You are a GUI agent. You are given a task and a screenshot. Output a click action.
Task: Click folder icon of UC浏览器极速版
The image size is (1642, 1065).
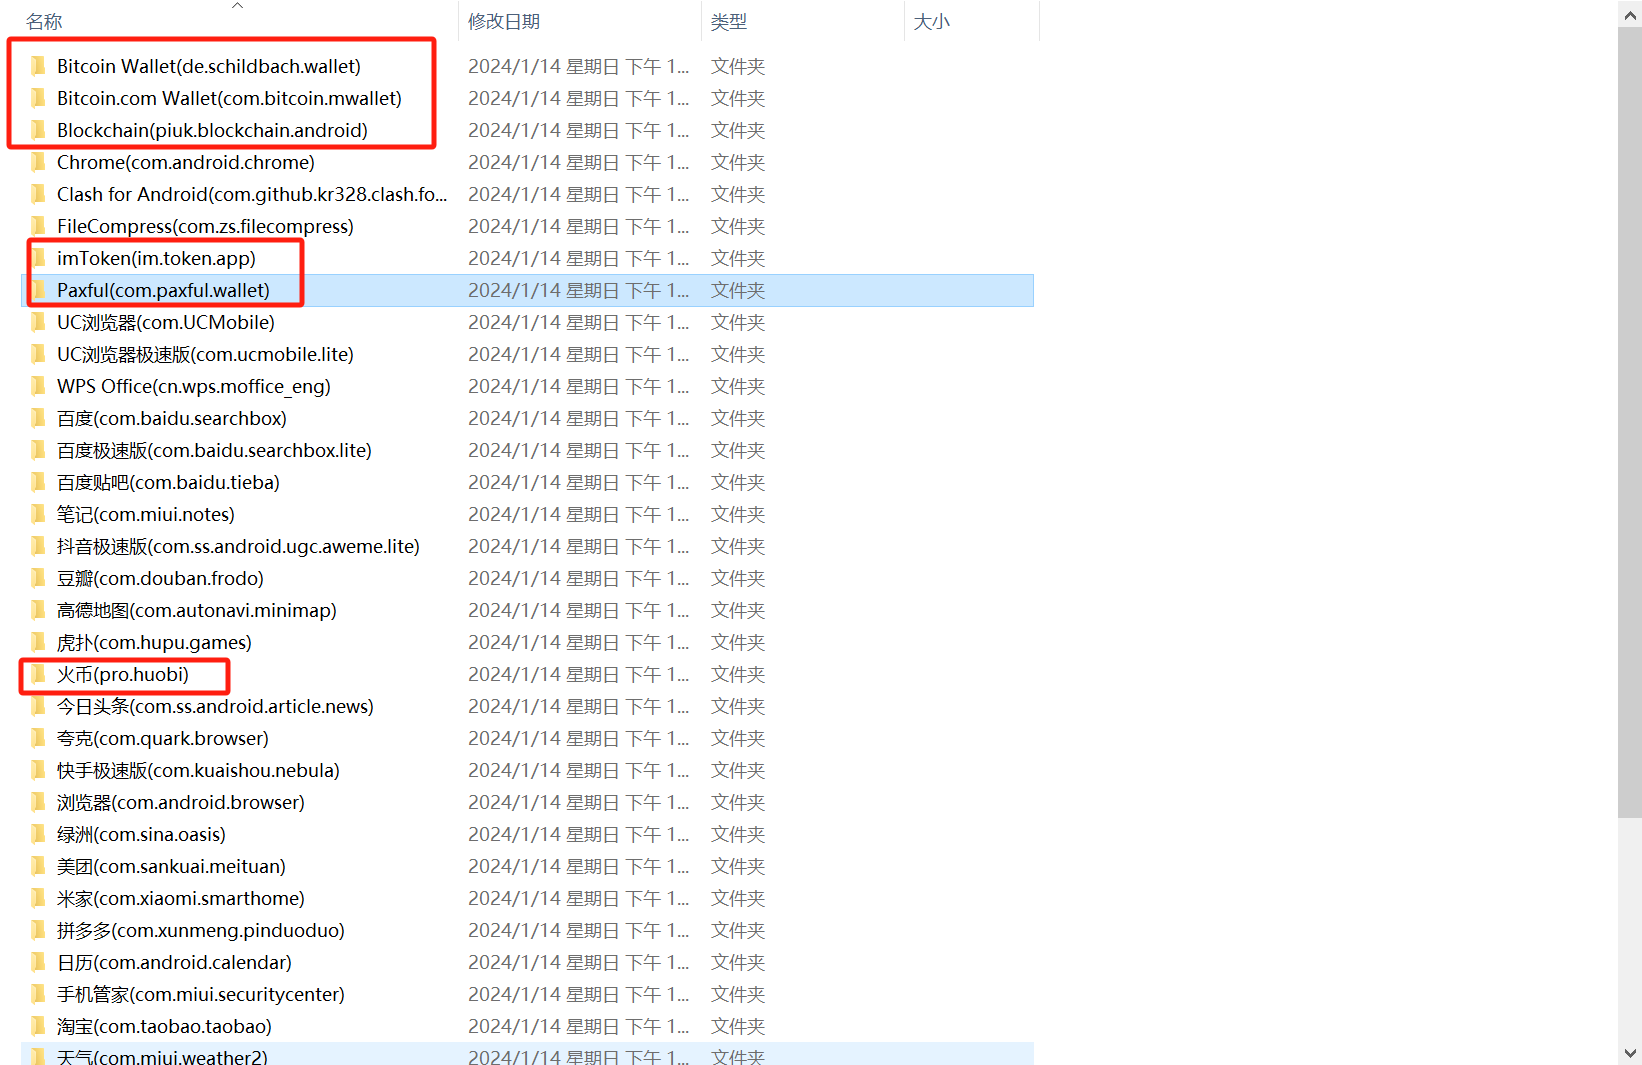(38, 354)
